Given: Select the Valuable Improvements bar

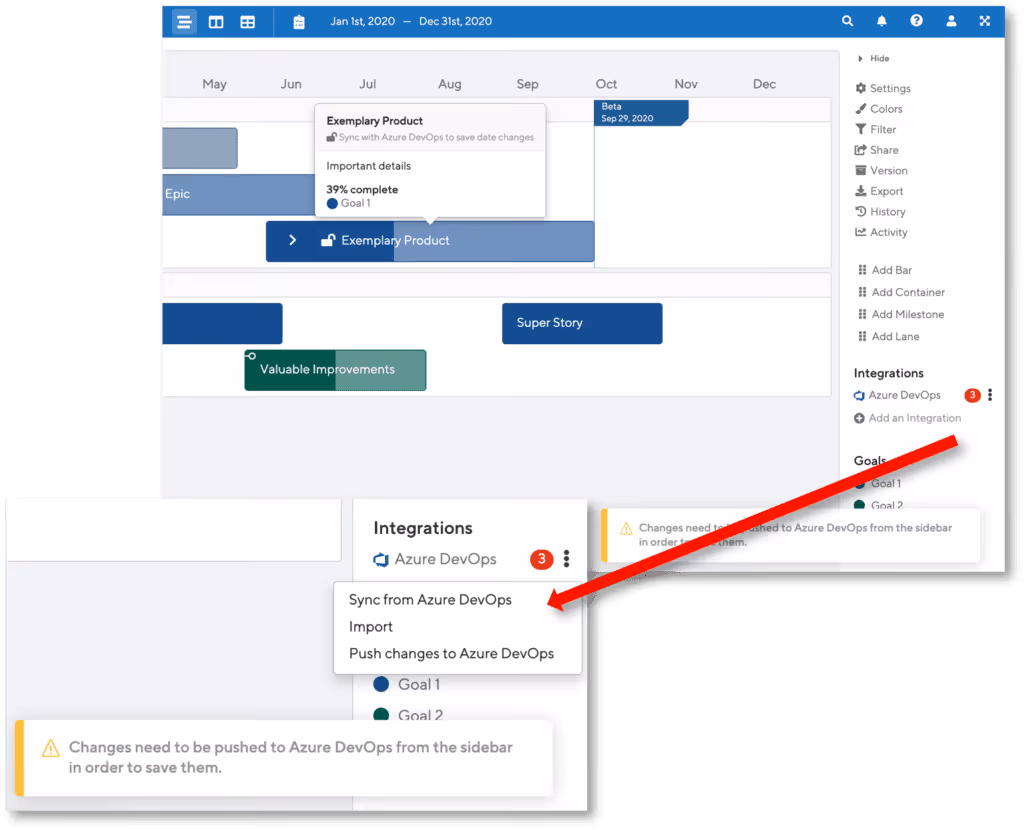Looking at the screenshot, I should coord(335,370).
